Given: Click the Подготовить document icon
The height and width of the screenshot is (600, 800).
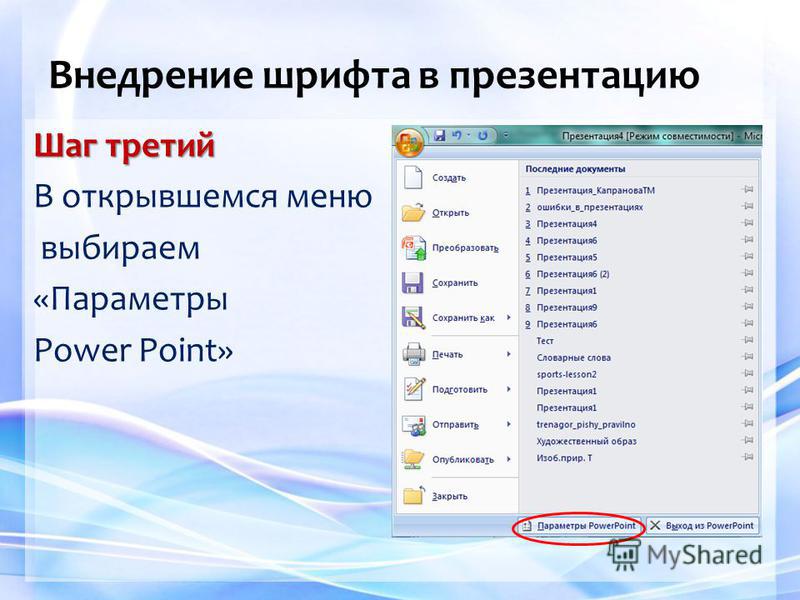Looking at the screenshot, I should (413, 389).
